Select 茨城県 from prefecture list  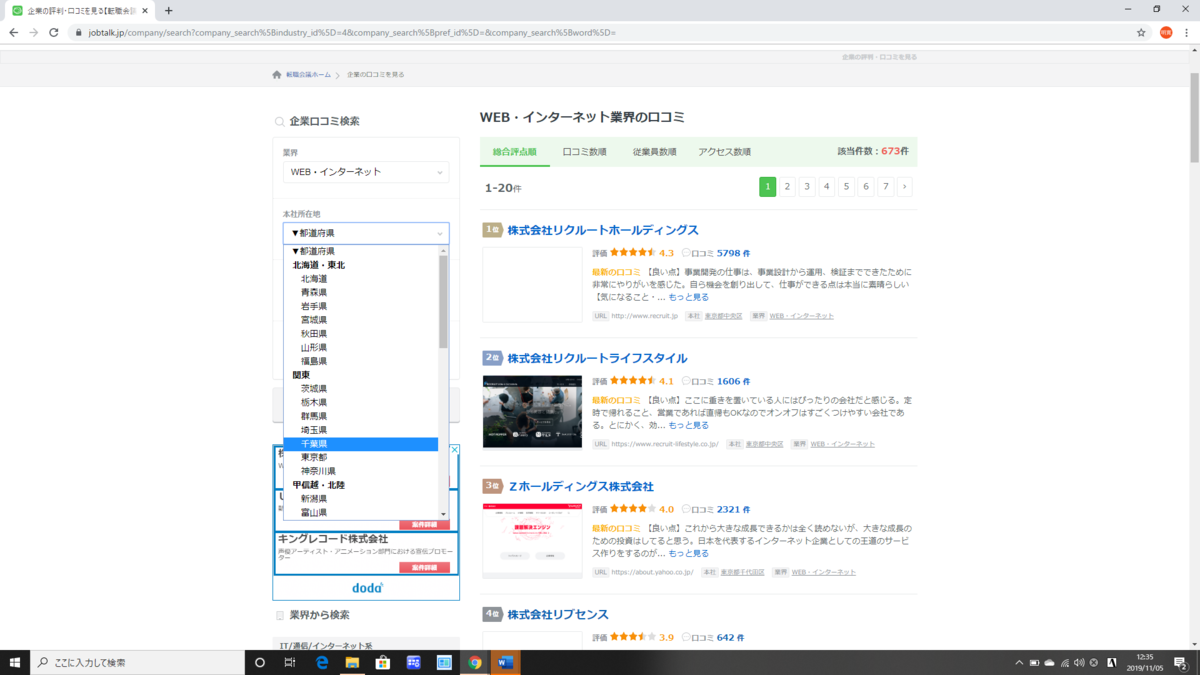coord(314,388)
